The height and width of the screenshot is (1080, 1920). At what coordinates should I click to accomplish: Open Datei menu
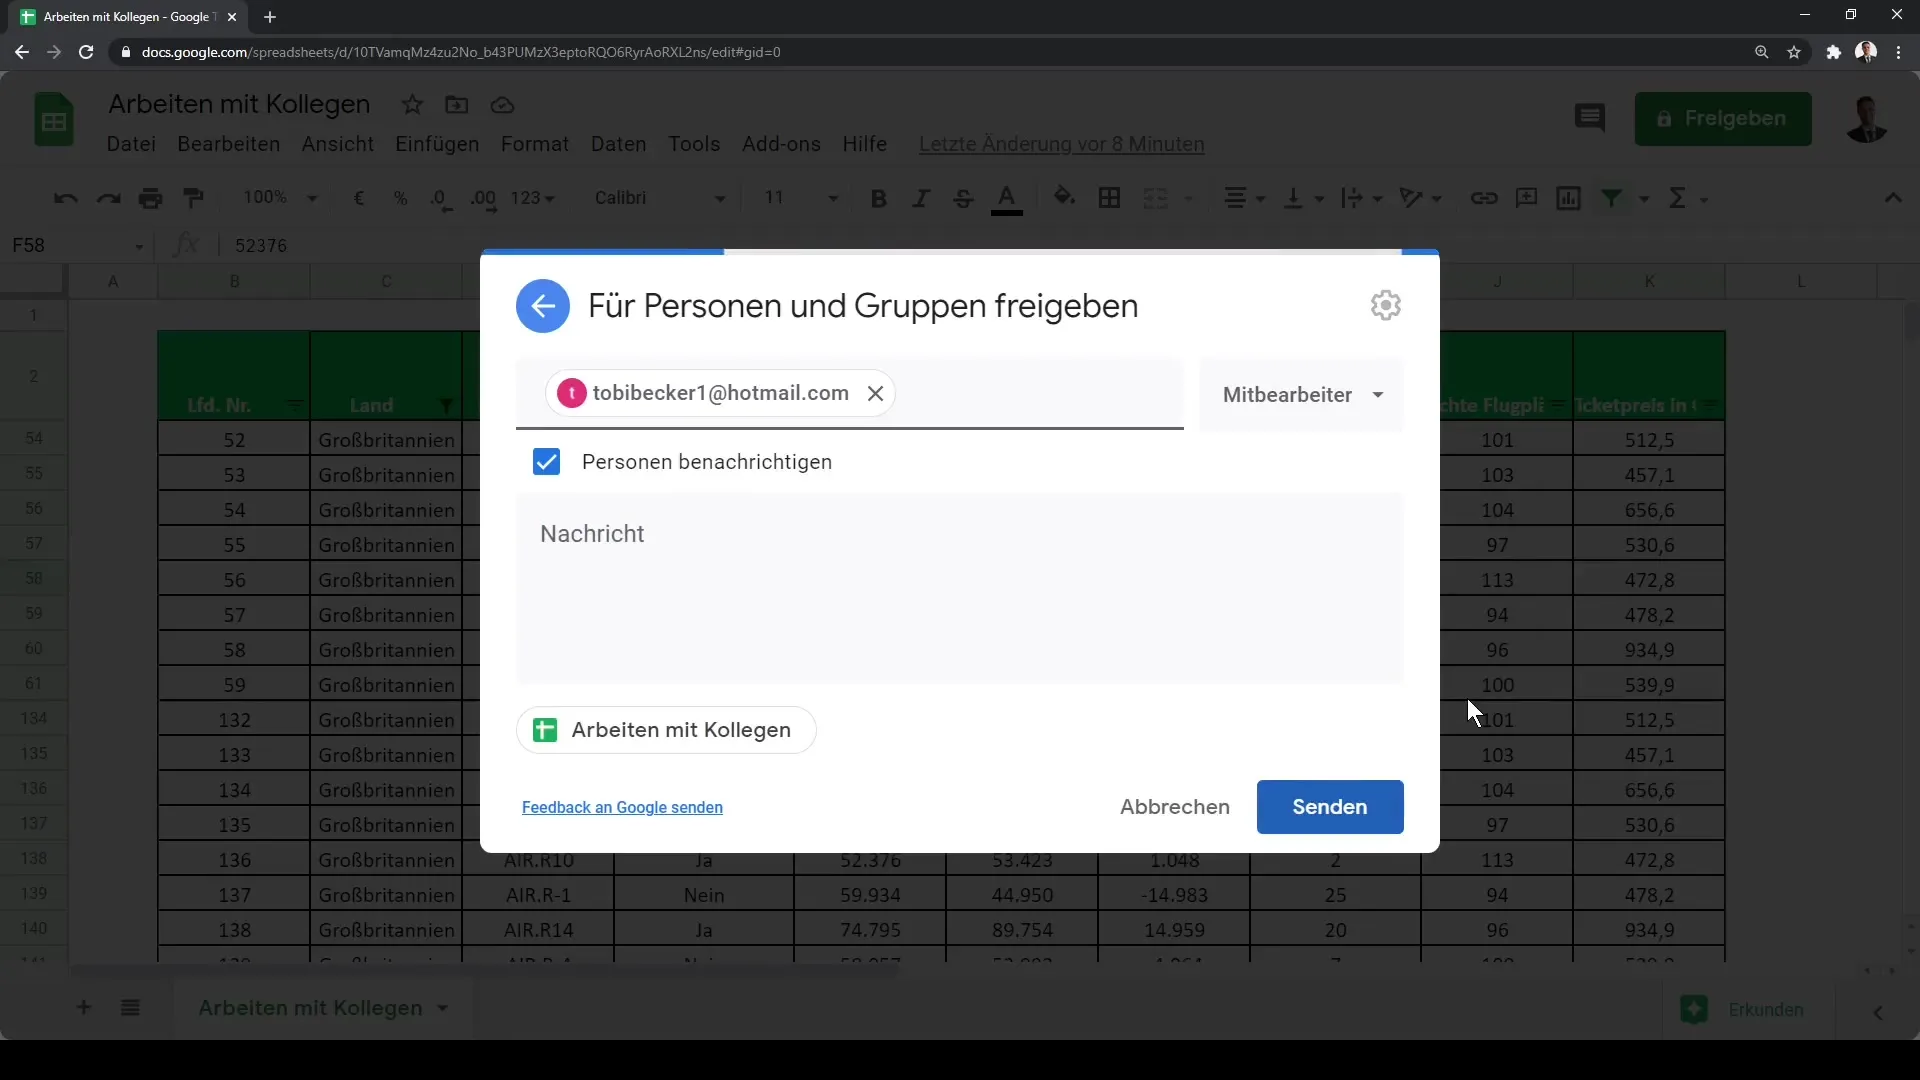click(131, 144)
